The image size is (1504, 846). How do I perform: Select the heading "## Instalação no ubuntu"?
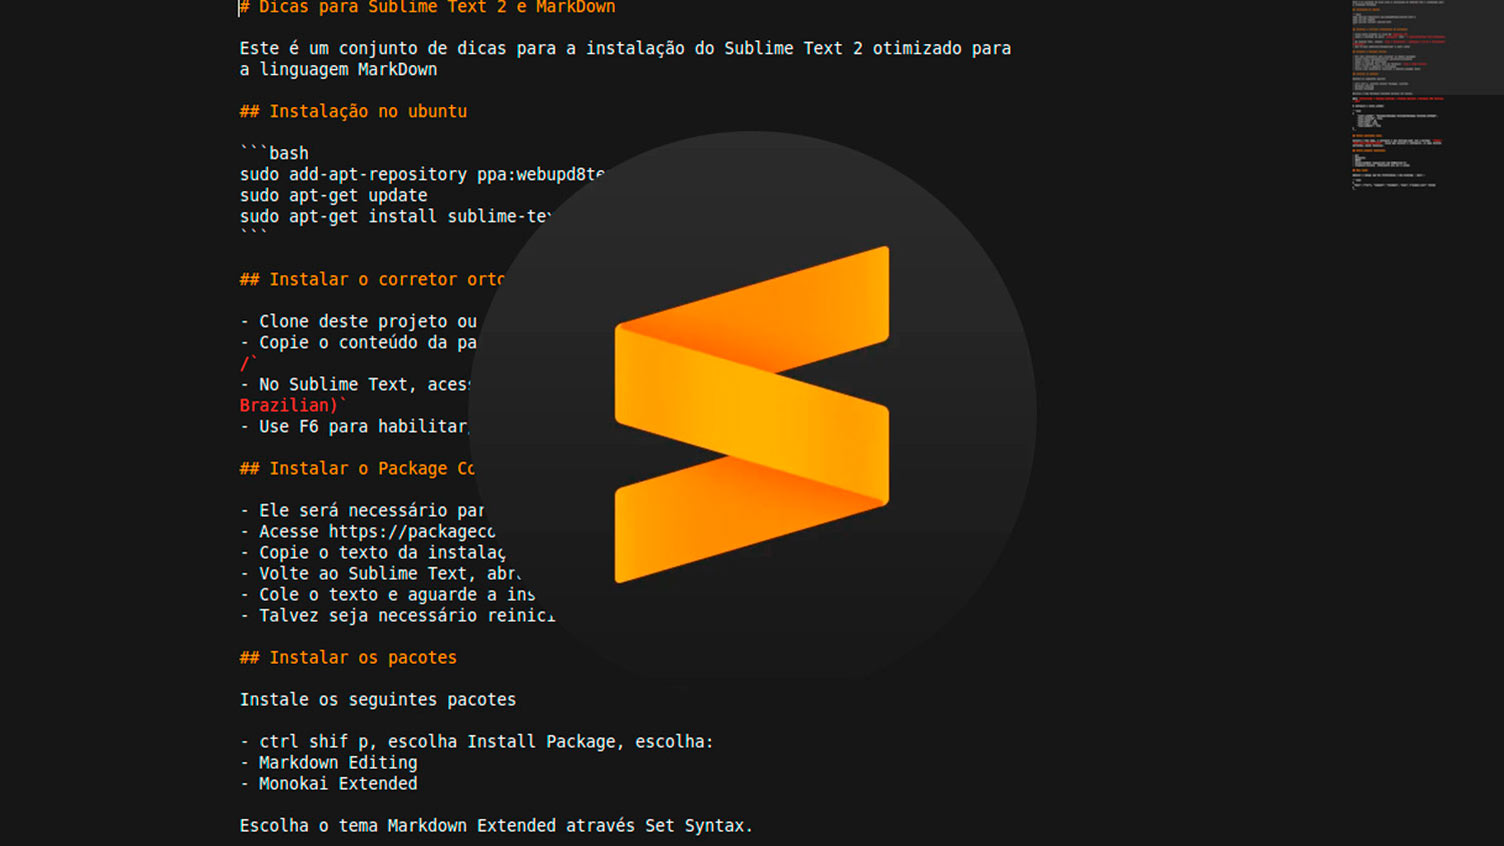click(x=353, y=111)
